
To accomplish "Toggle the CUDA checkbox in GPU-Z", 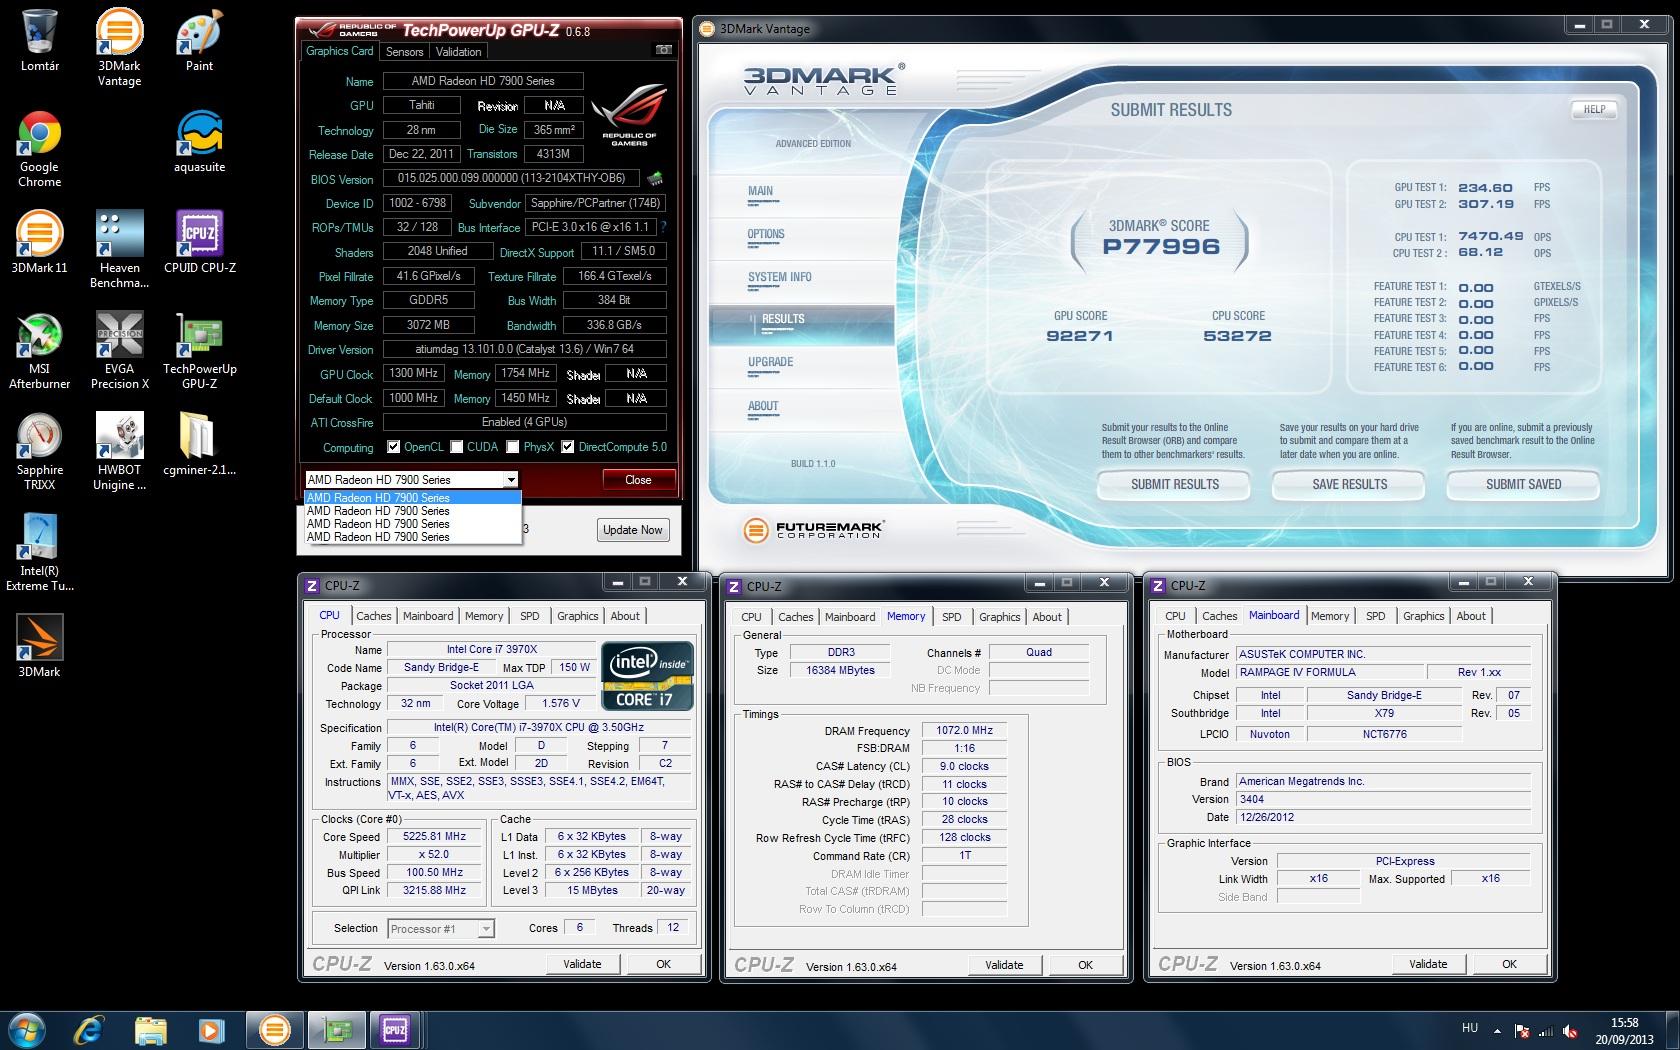I will [x=457, y=447].
